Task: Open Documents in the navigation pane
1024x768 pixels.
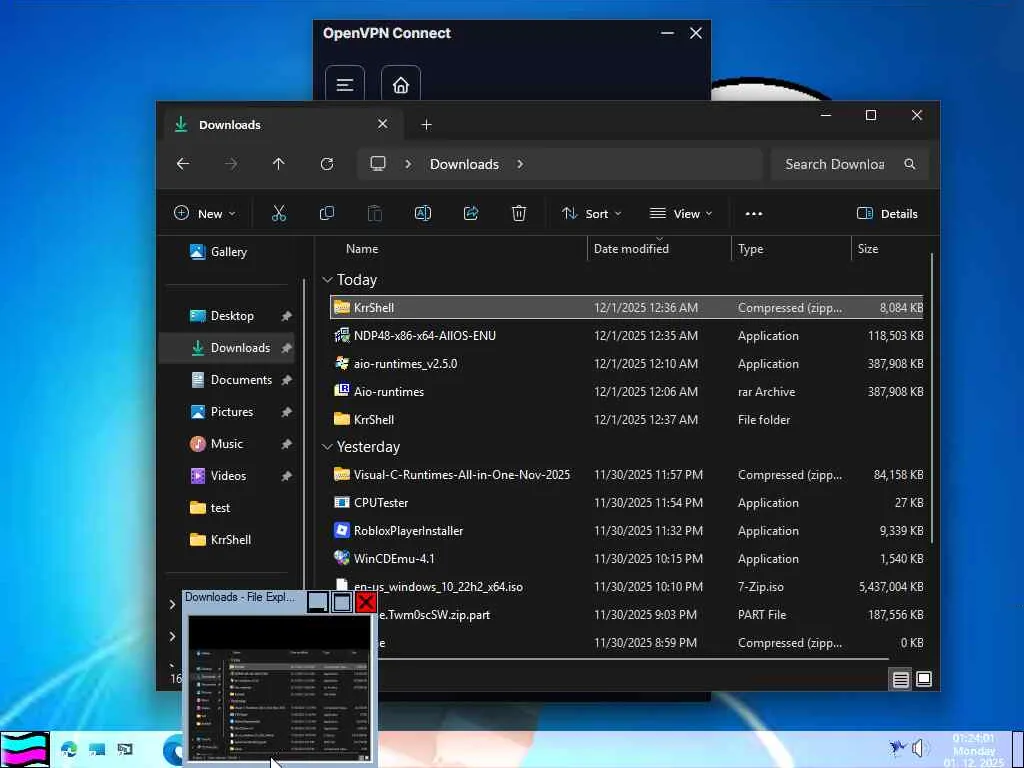Action: click(x=227, y=380)
